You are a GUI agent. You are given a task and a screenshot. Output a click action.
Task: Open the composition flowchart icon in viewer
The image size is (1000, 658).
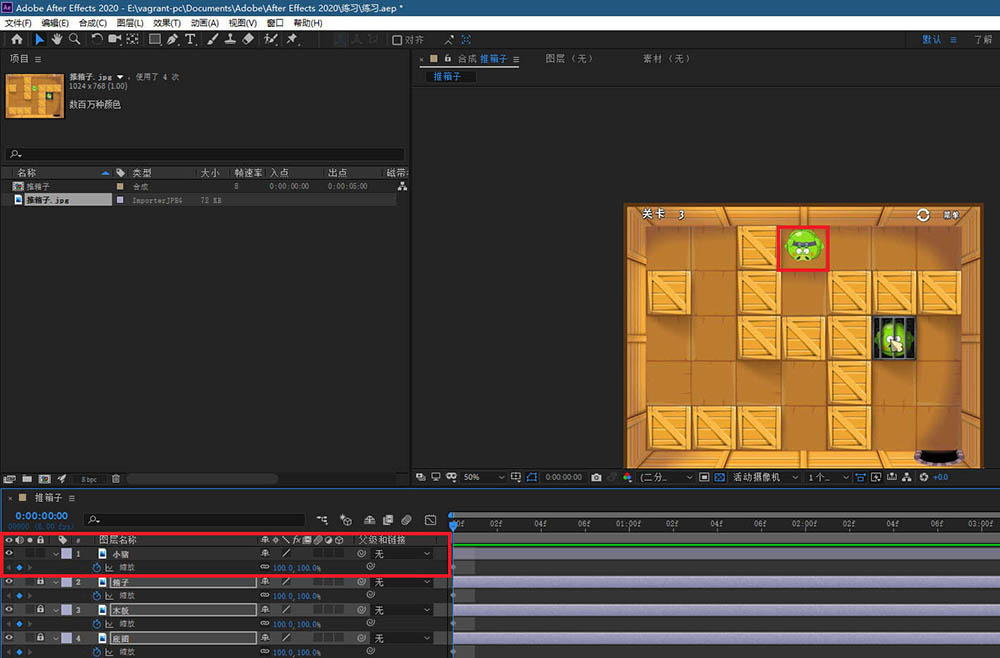point(906,477)
